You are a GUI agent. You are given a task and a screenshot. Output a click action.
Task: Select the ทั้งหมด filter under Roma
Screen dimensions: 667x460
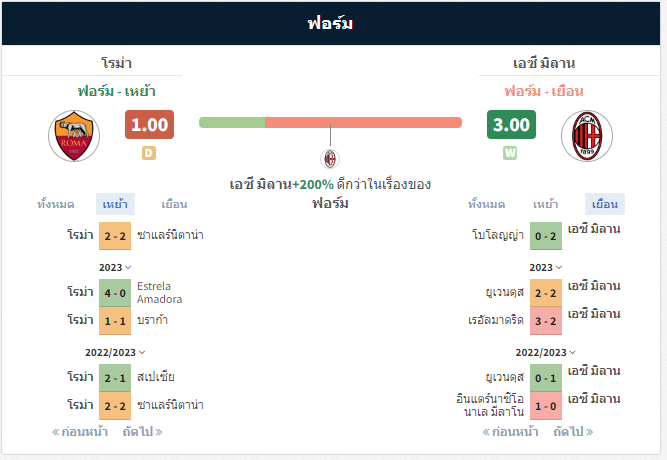(x=56, y=204)
